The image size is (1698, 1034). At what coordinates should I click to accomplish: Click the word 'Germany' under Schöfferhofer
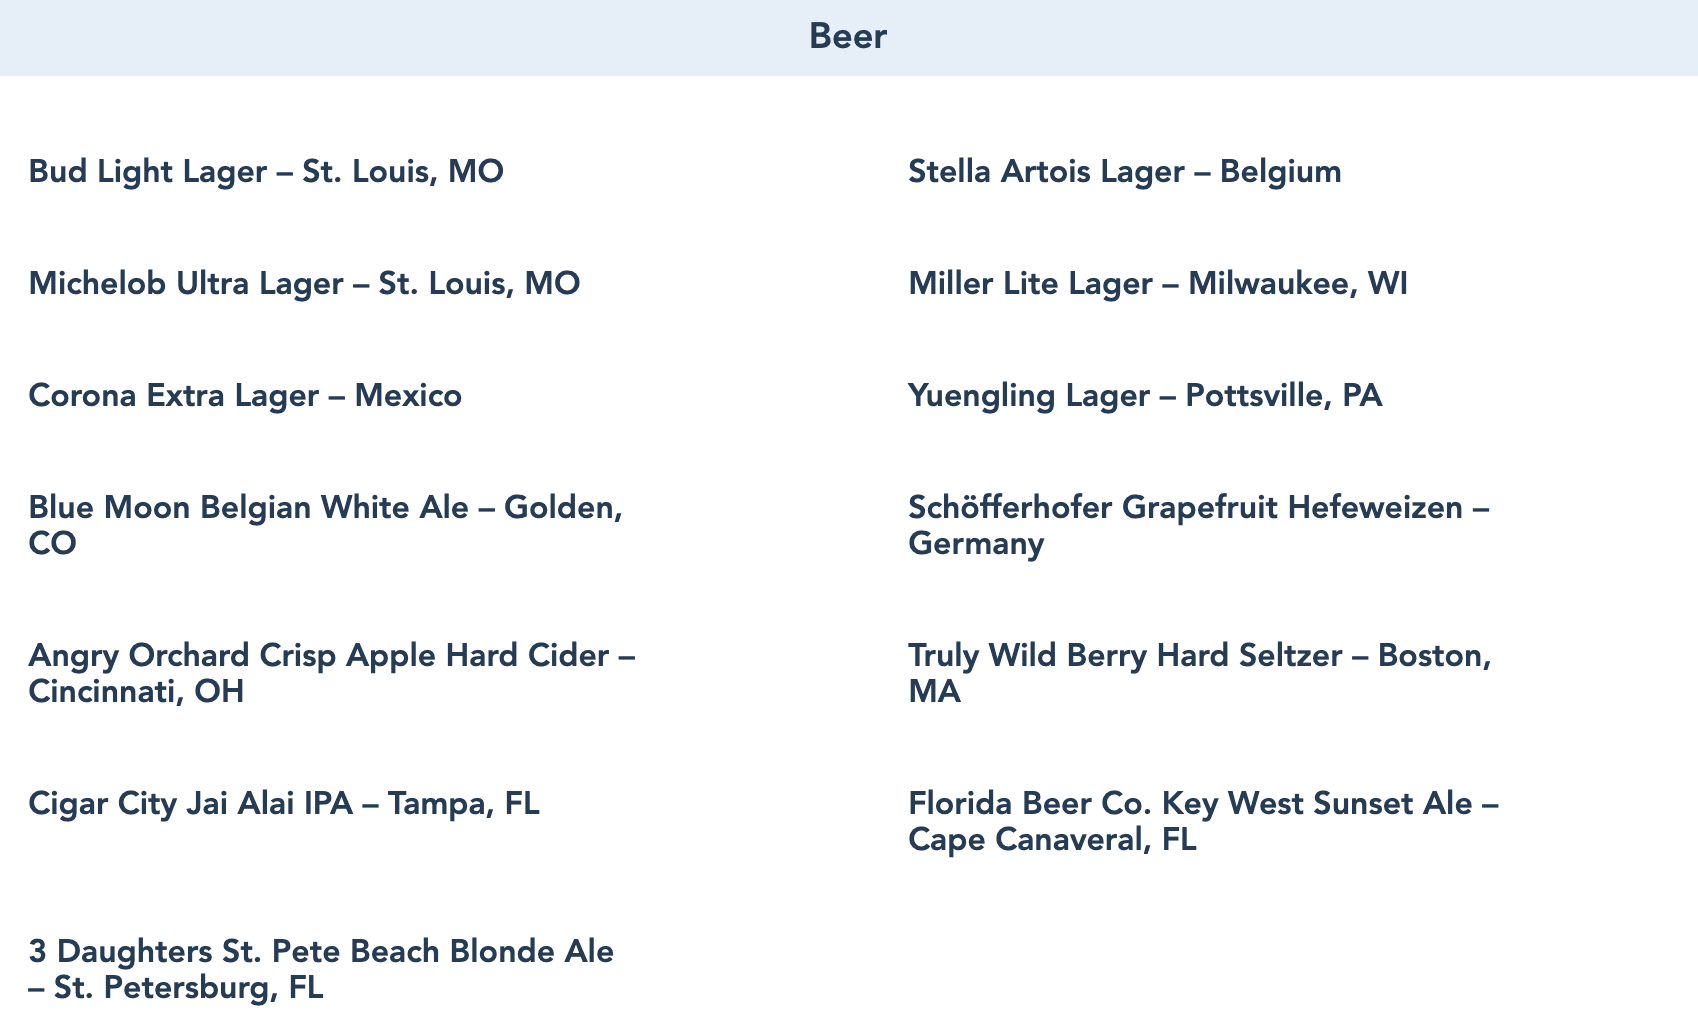tap(976, 544)
